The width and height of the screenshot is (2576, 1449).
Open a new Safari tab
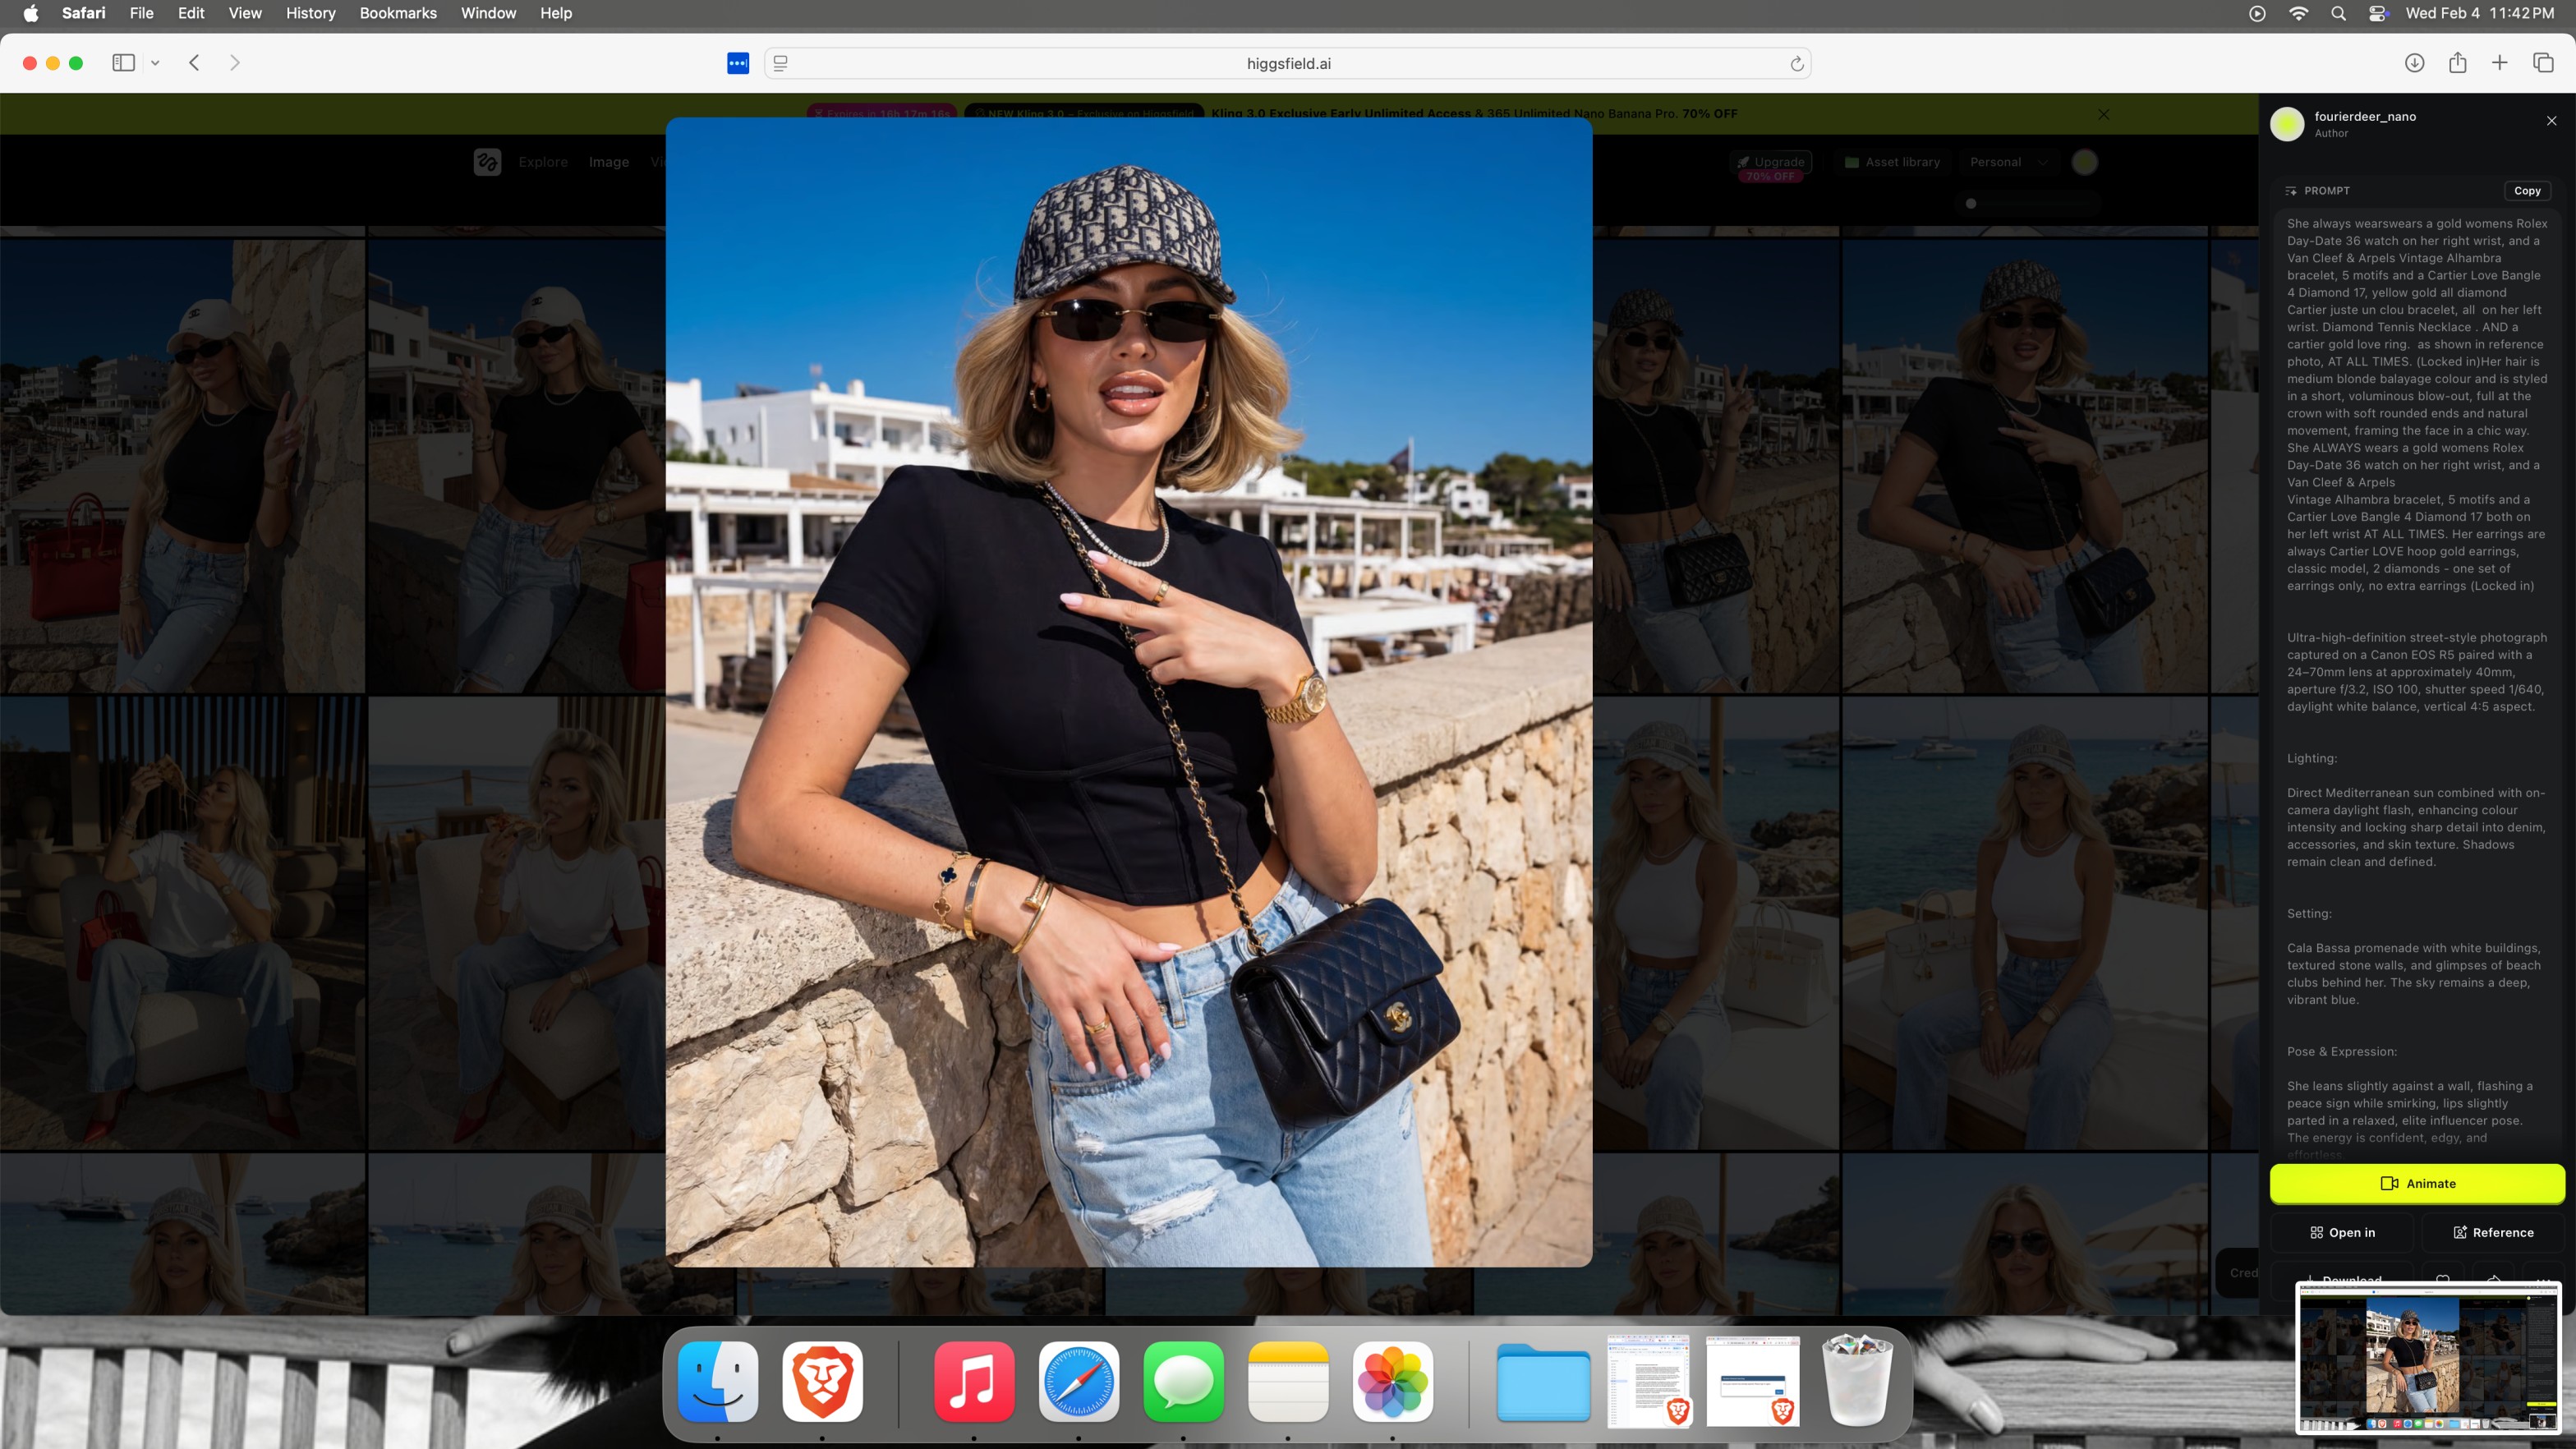(x=2499, y=63)
